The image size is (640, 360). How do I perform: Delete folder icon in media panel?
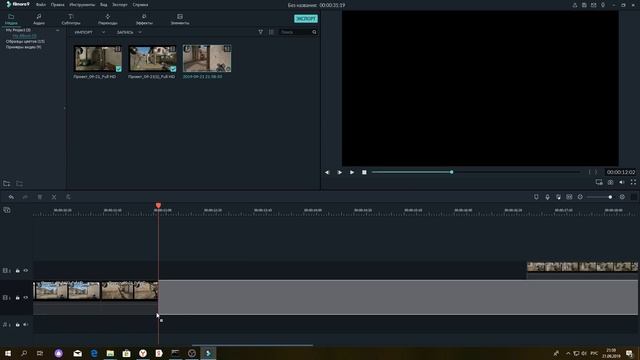click(x=19, y=184)
